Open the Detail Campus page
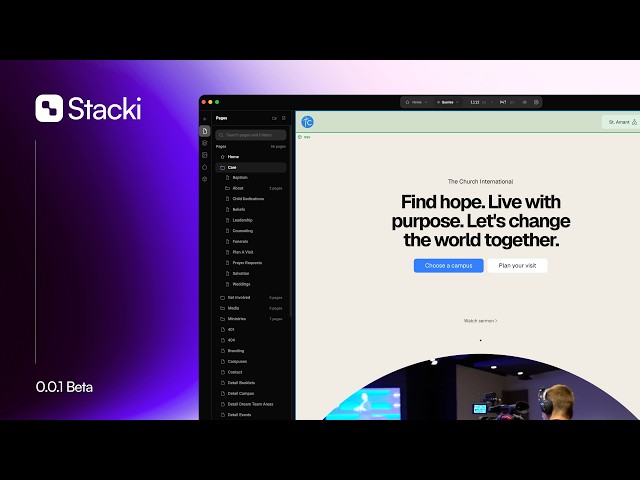 (x=251, y=393)
